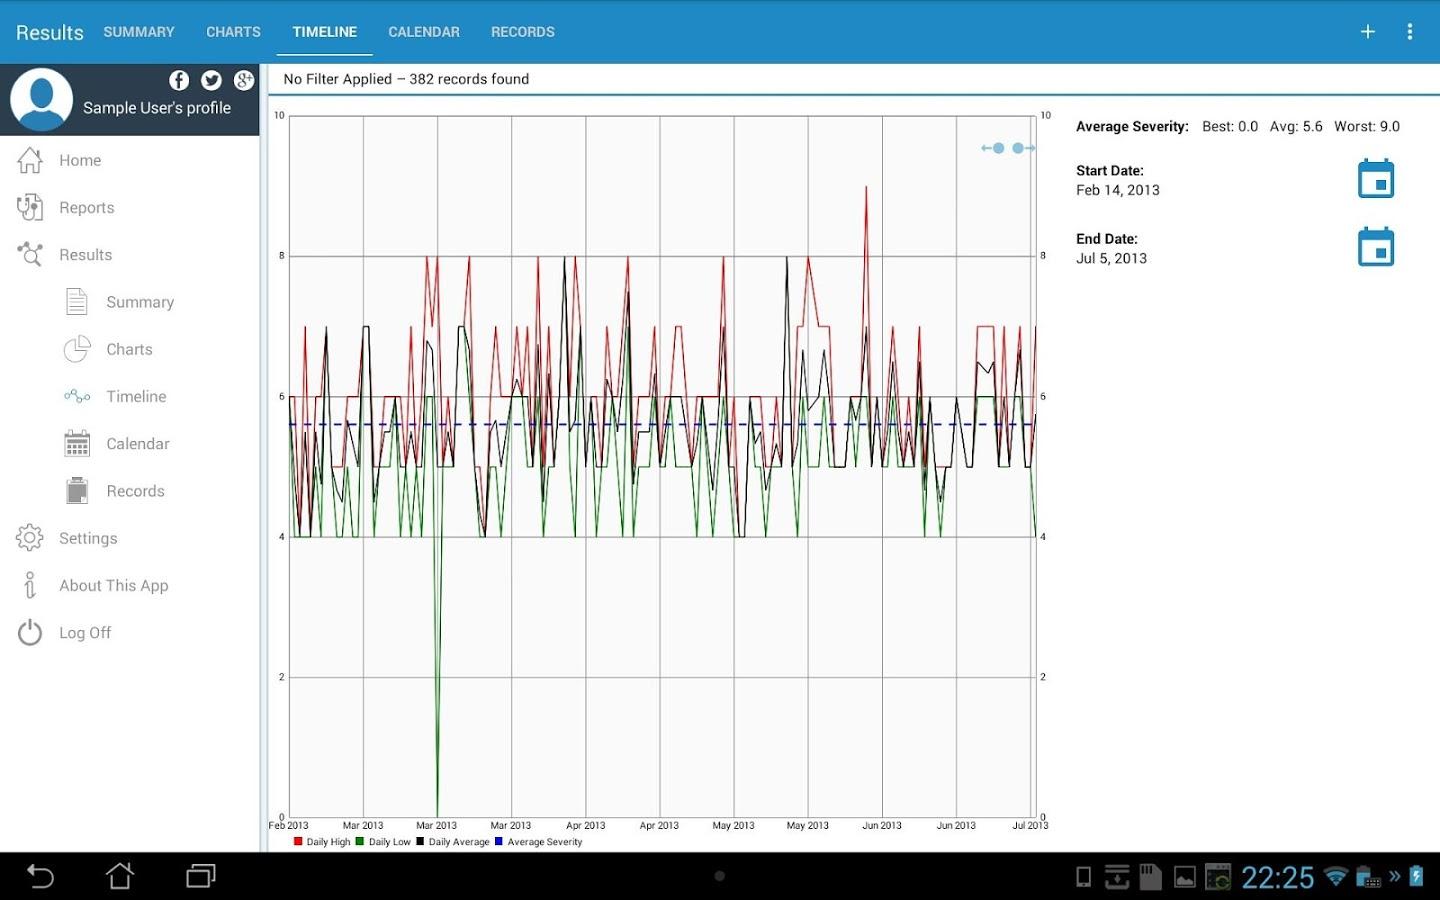This screenshot has height=900, width=1440.
Task: Tap the Sample User profile avatar
Action: coord(41,100)
